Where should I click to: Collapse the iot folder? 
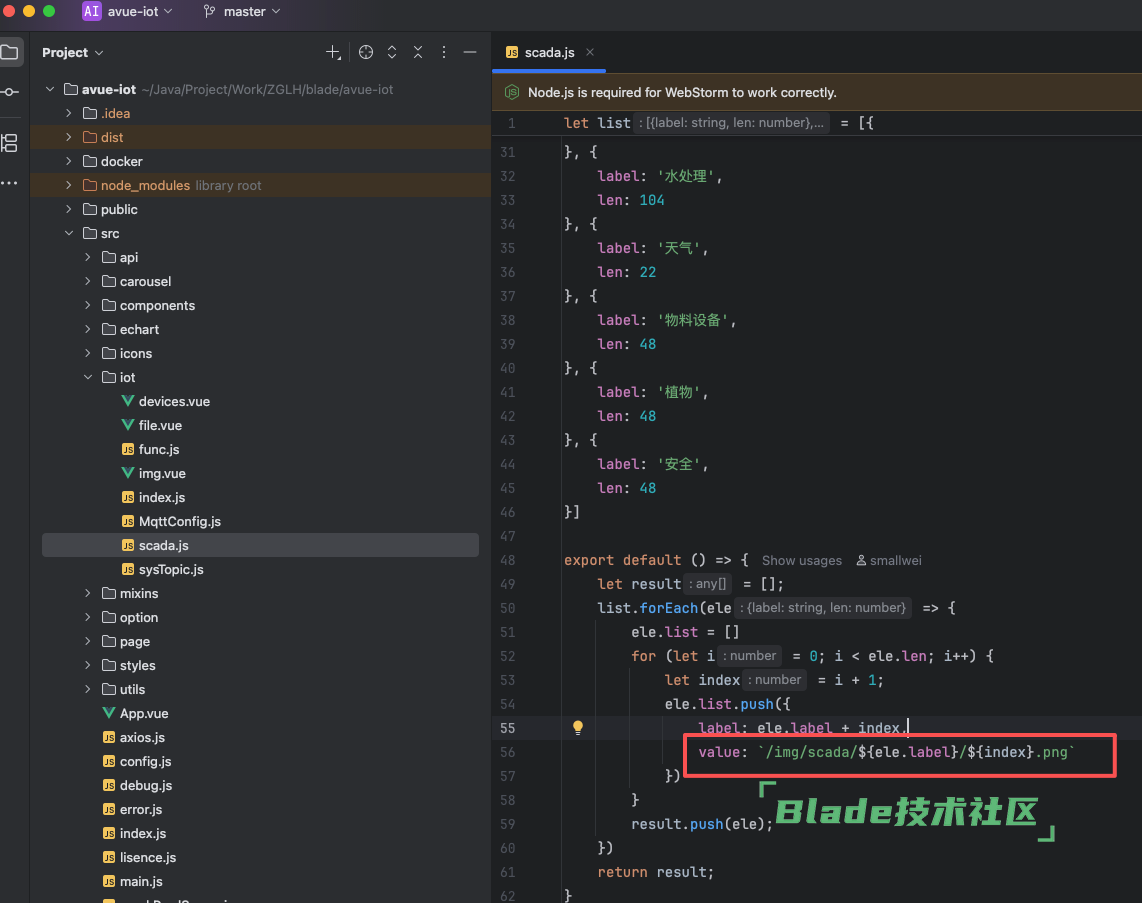(x=88, y=377)
